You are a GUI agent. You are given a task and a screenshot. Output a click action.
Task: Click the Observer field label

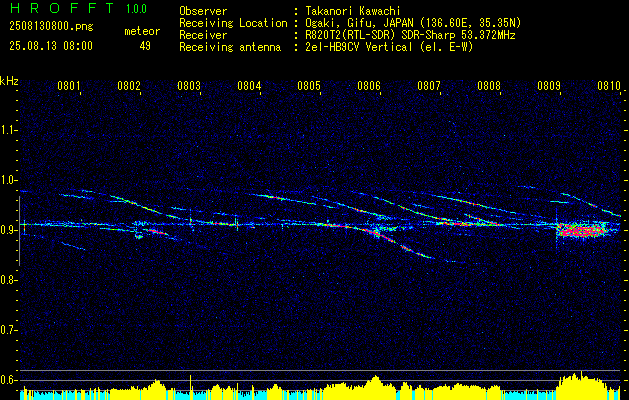point(203,11)
